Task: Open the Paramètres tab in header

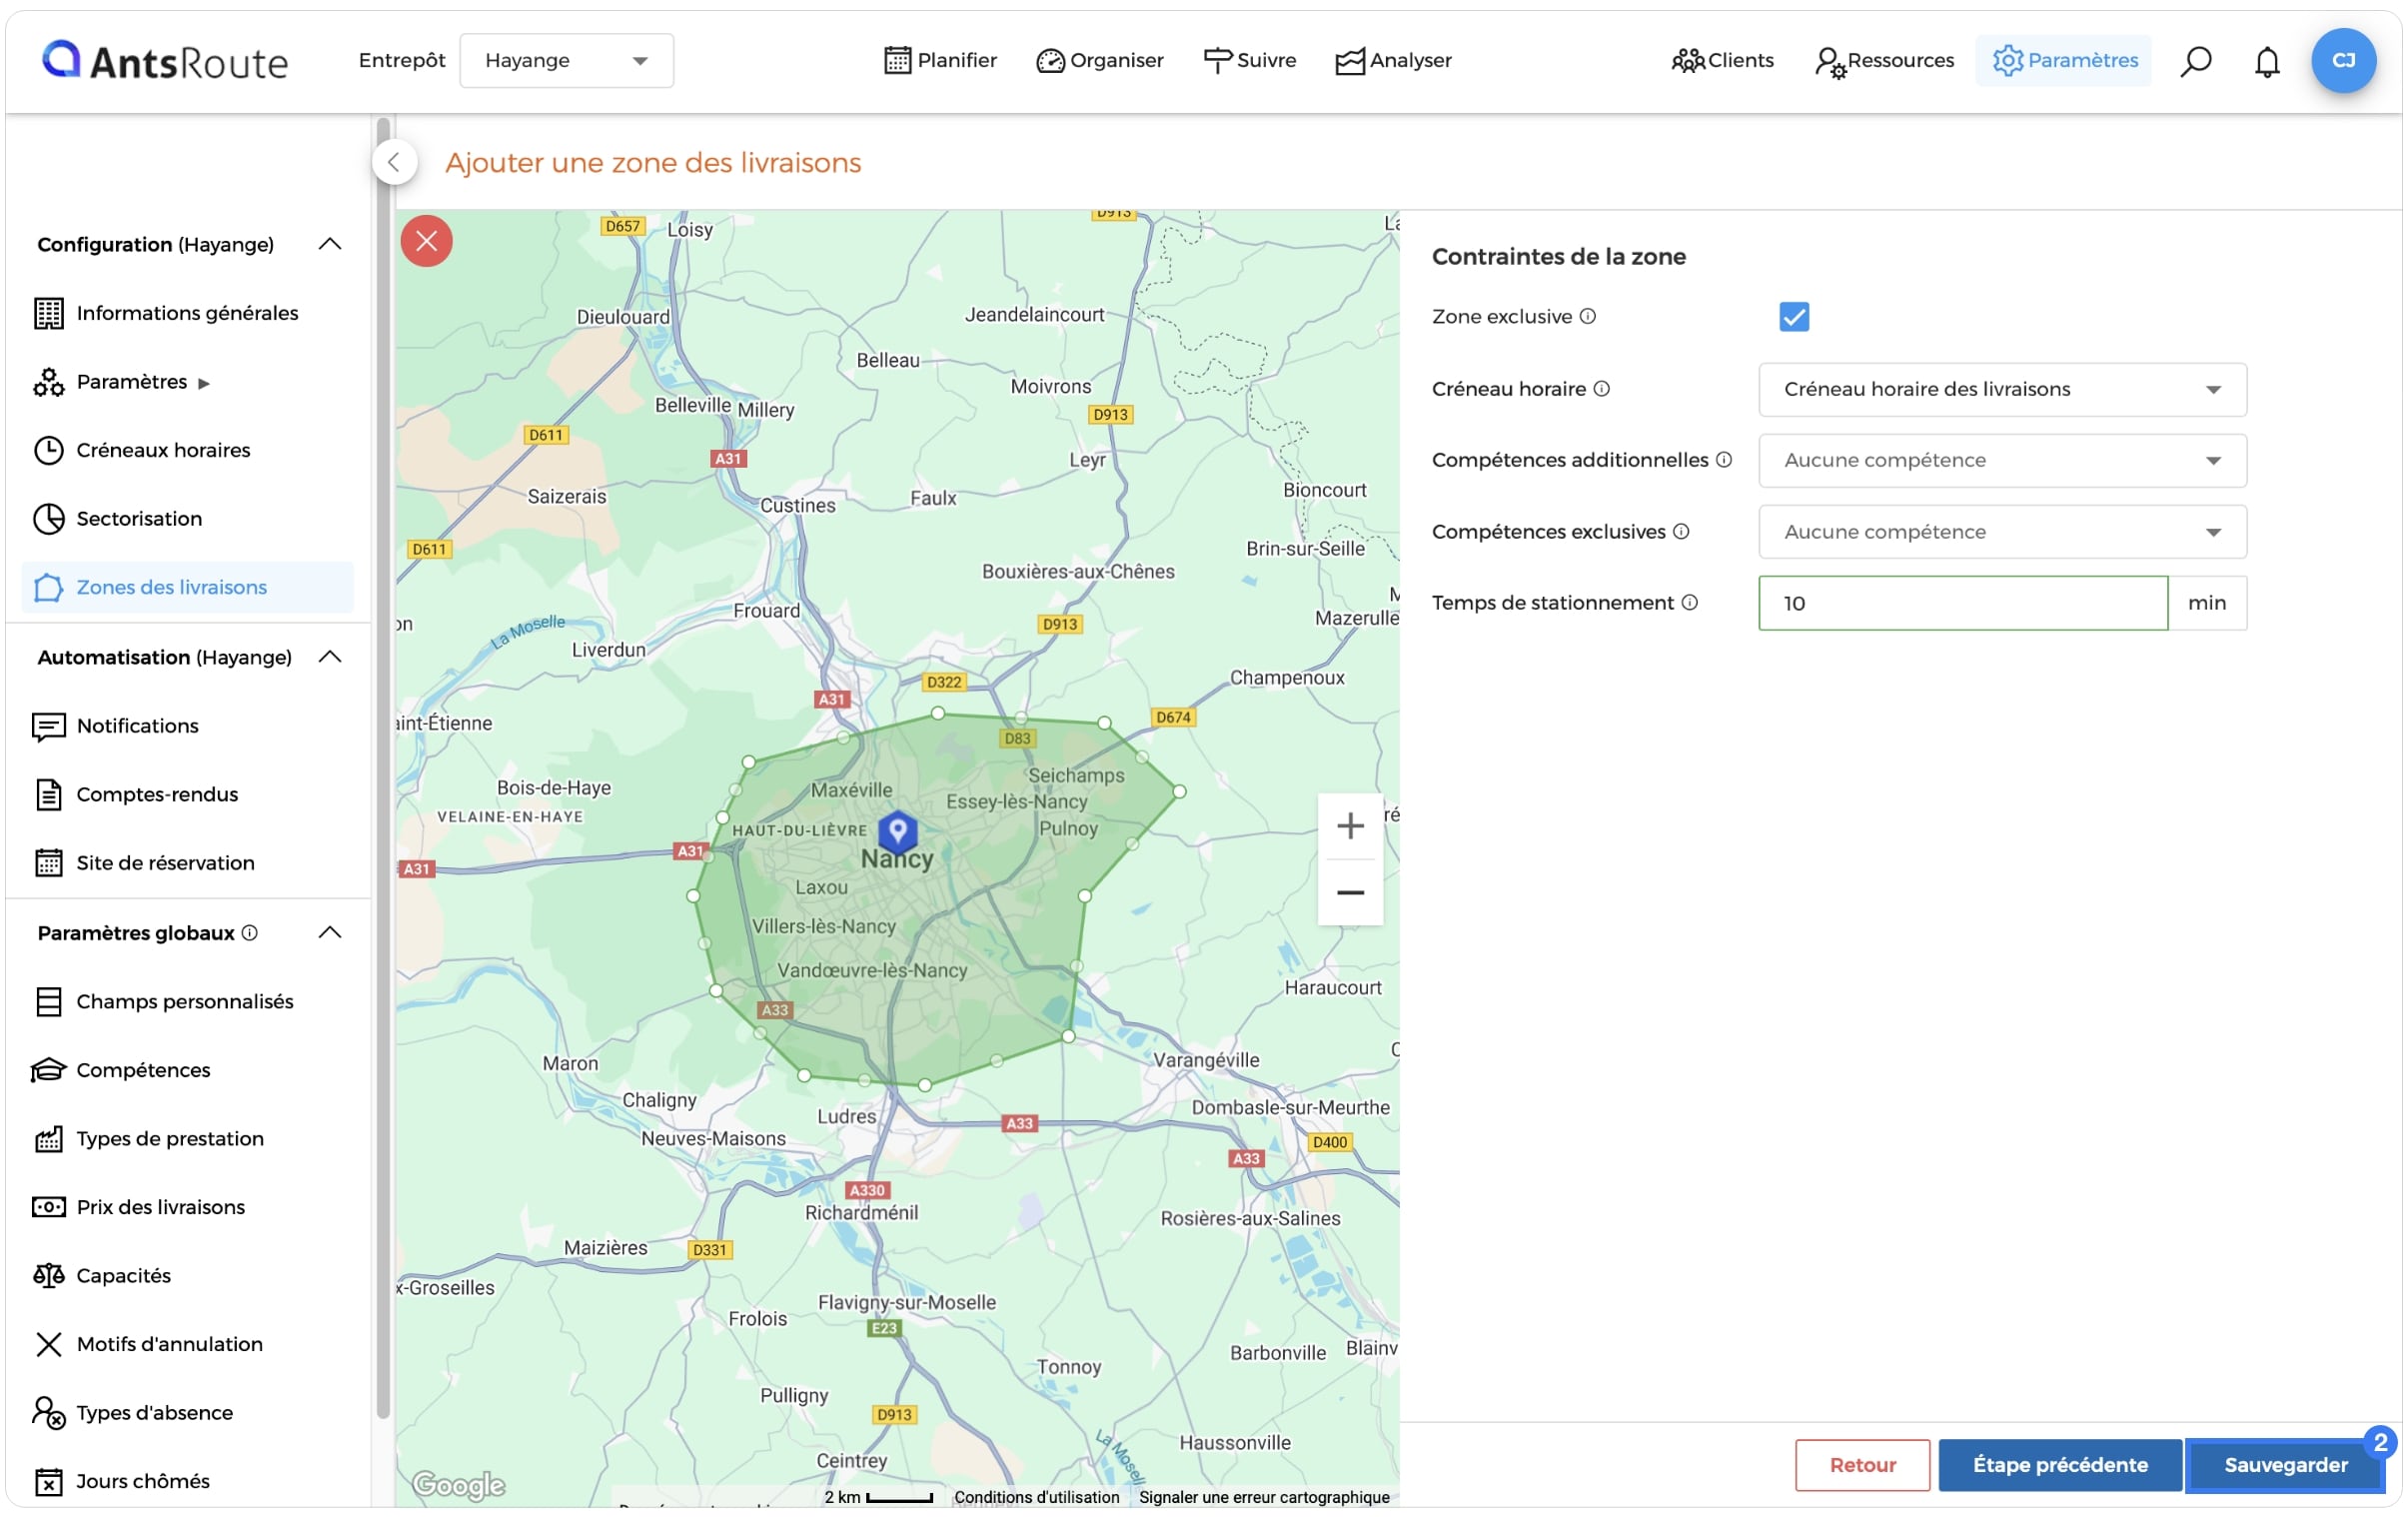Action: [2064, 61]
